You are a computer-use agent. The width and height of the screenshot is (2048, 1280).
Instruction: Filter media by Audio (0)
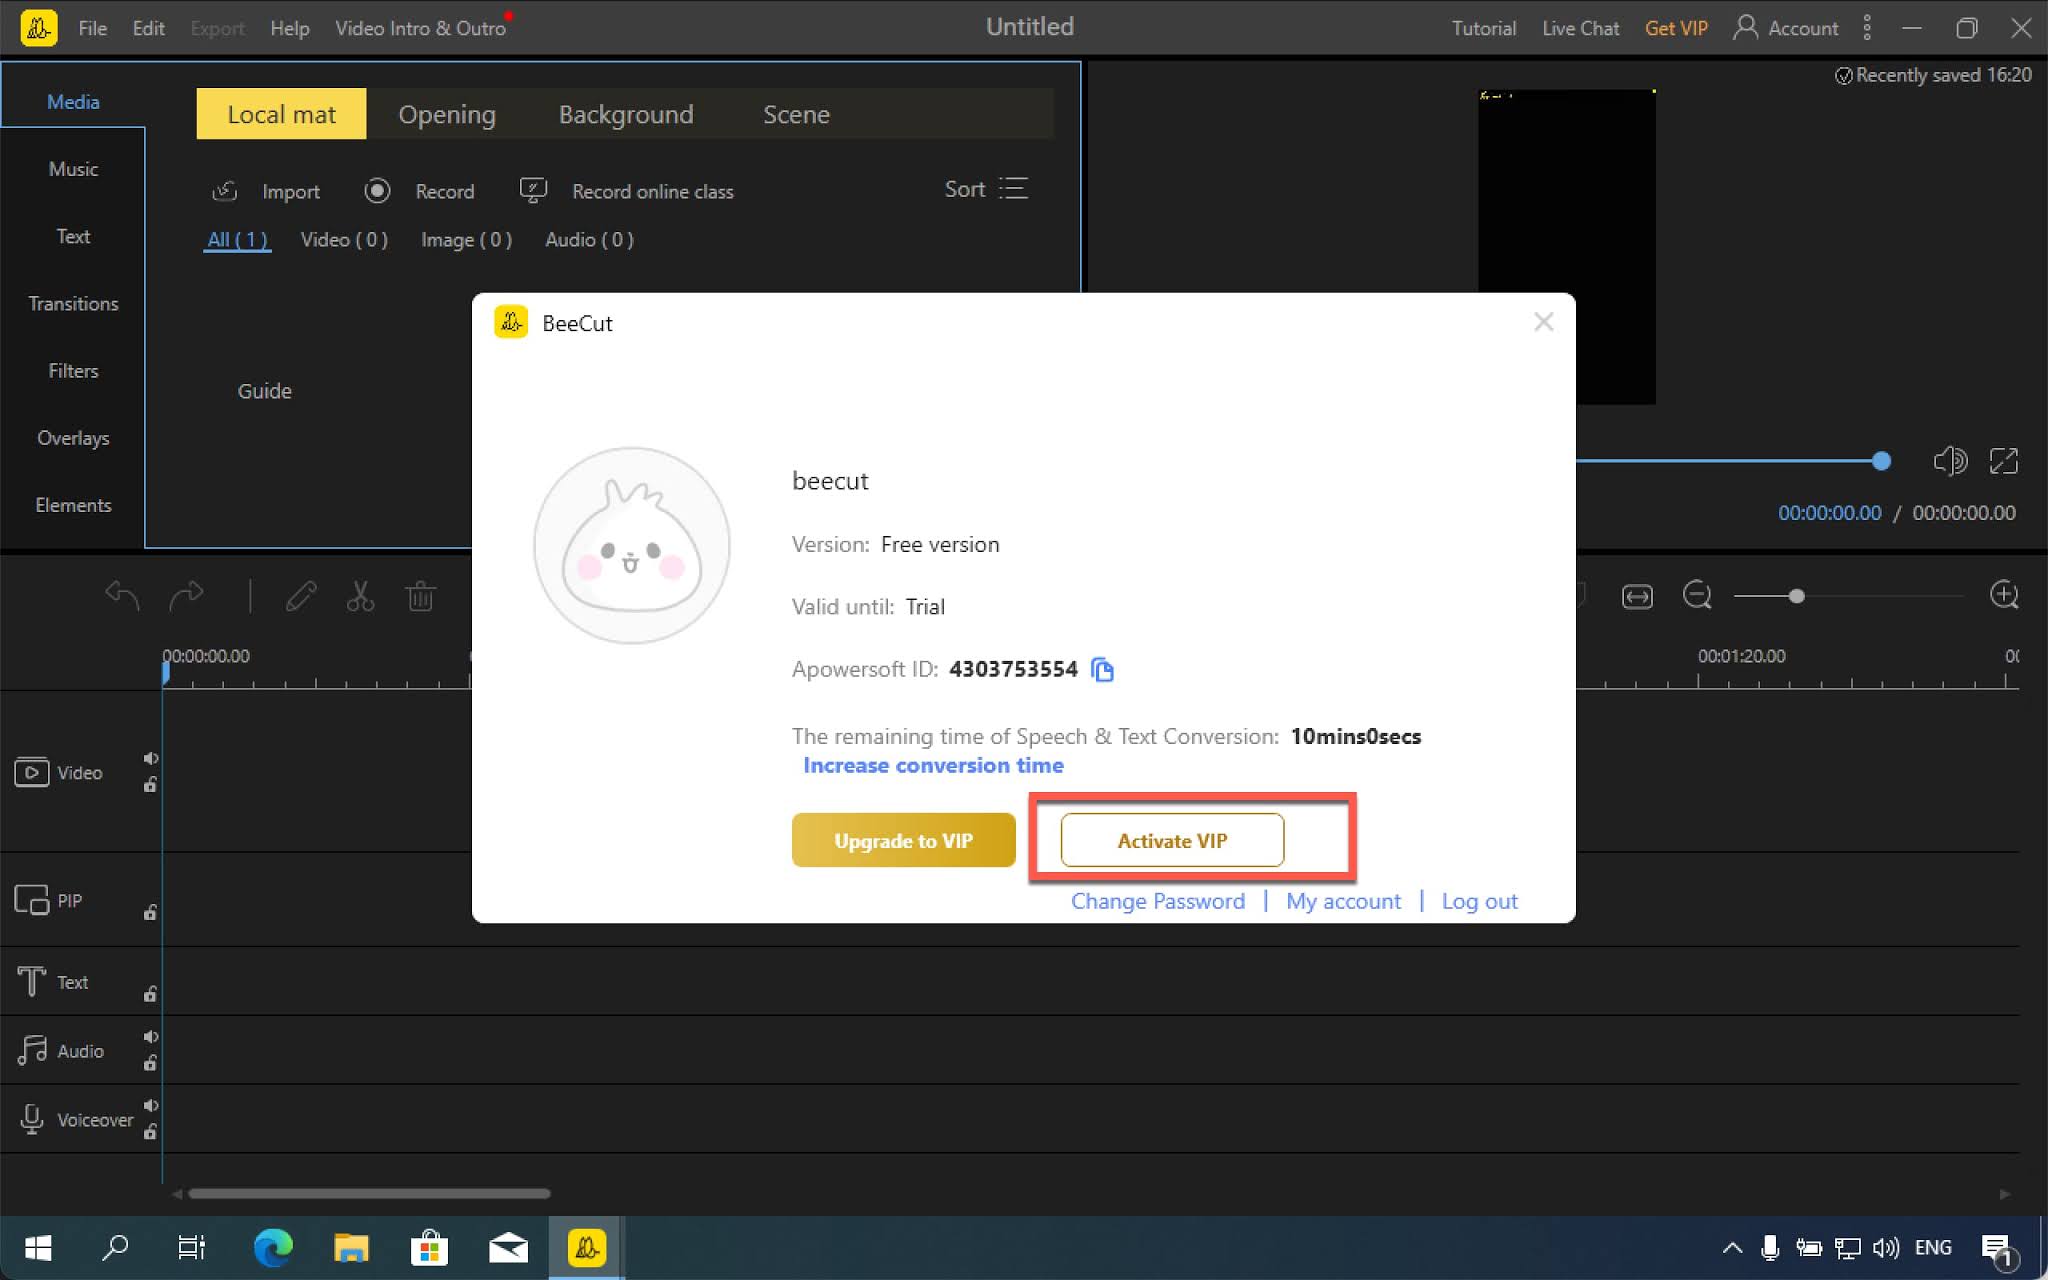589,240
